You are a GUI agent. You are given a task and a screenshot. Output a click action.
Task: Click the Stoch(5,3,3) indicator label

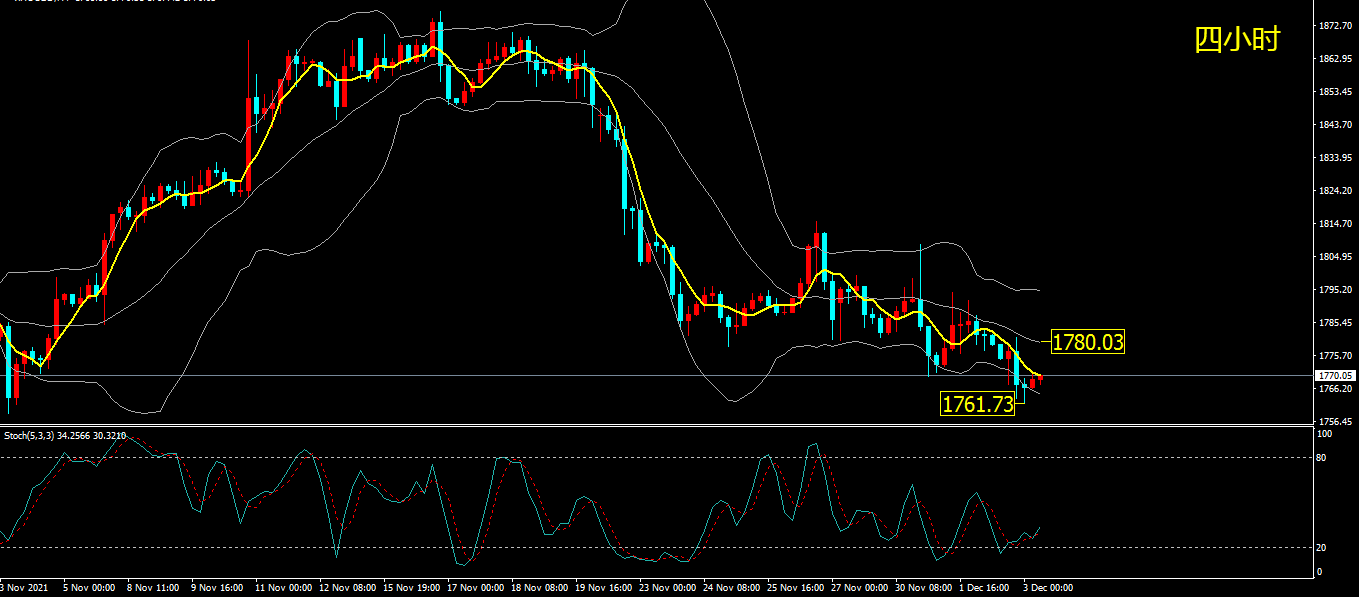(x=30, y=435)
